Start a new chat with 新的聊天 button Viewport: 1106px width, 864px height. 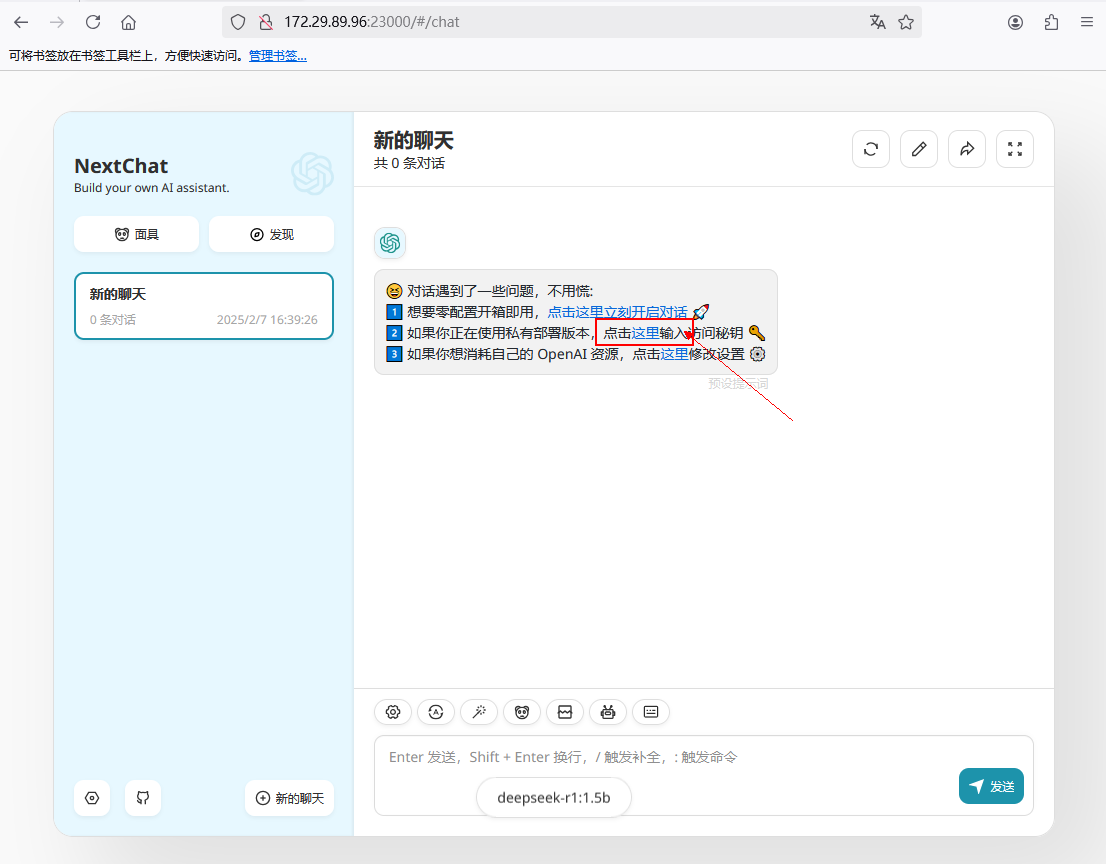290,798
